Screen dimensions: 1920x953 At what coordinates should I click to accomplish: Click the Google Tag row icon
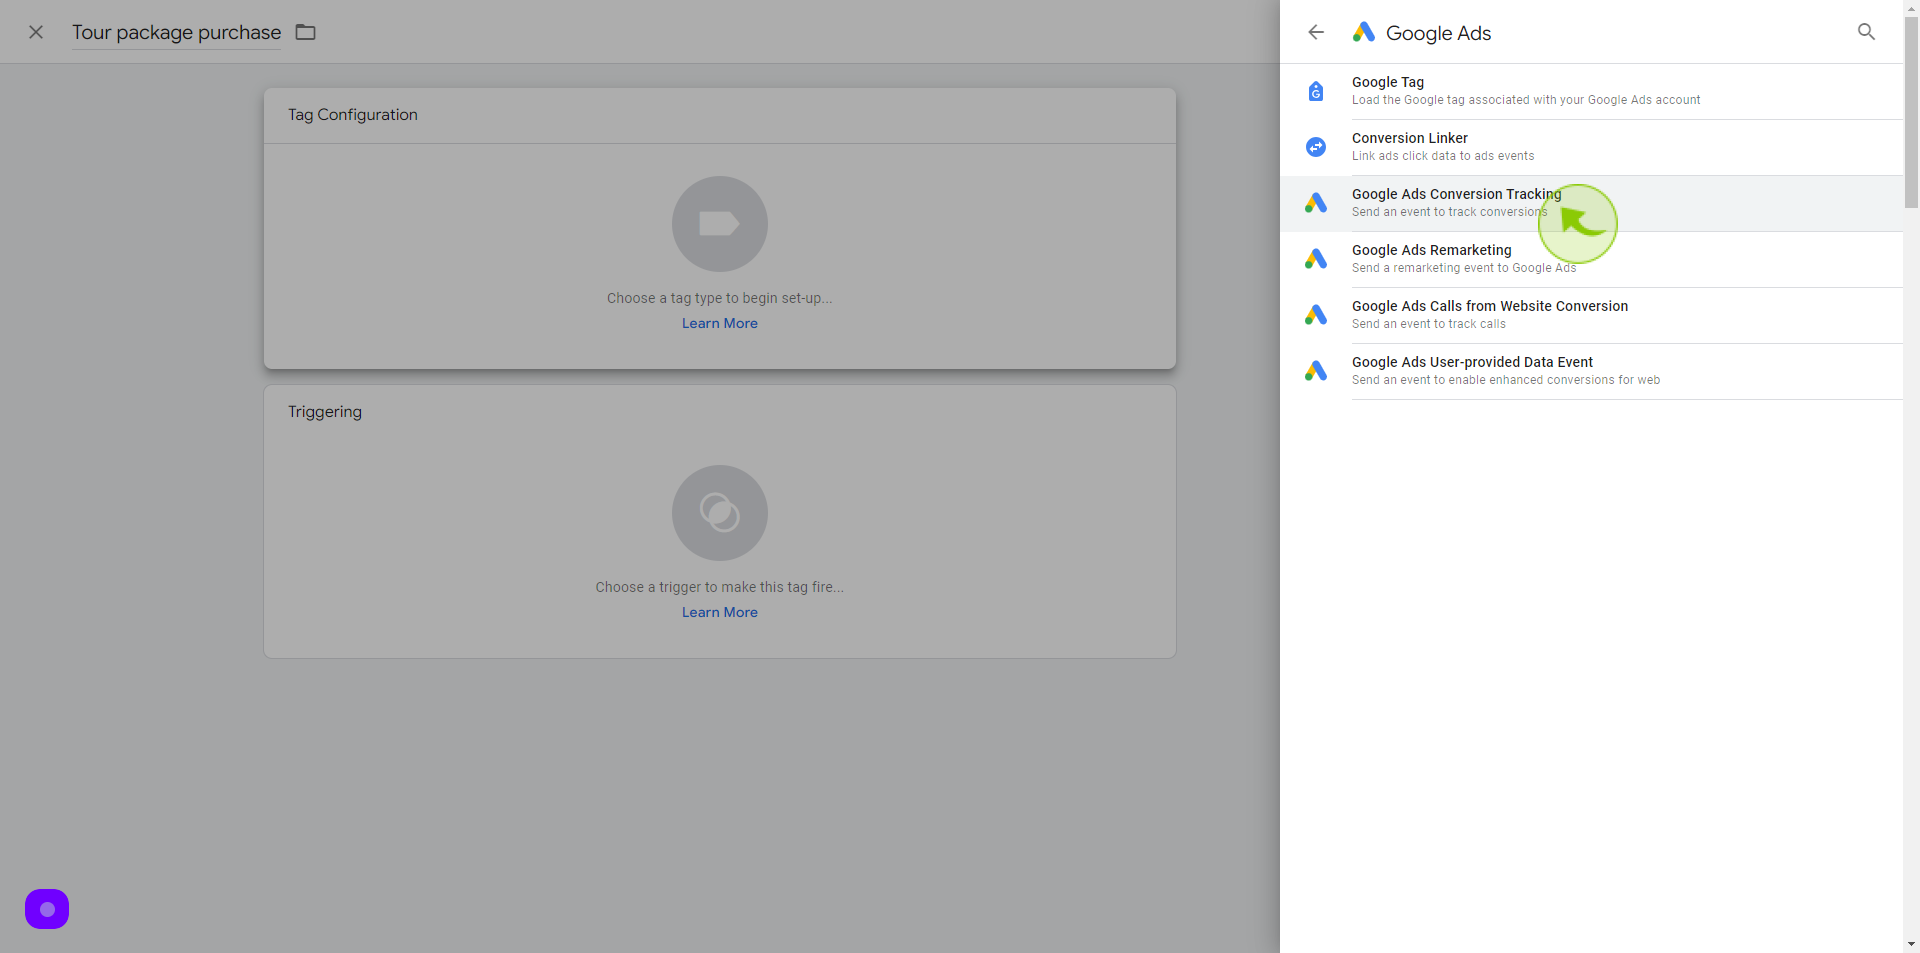click(x=1316, y=91)
